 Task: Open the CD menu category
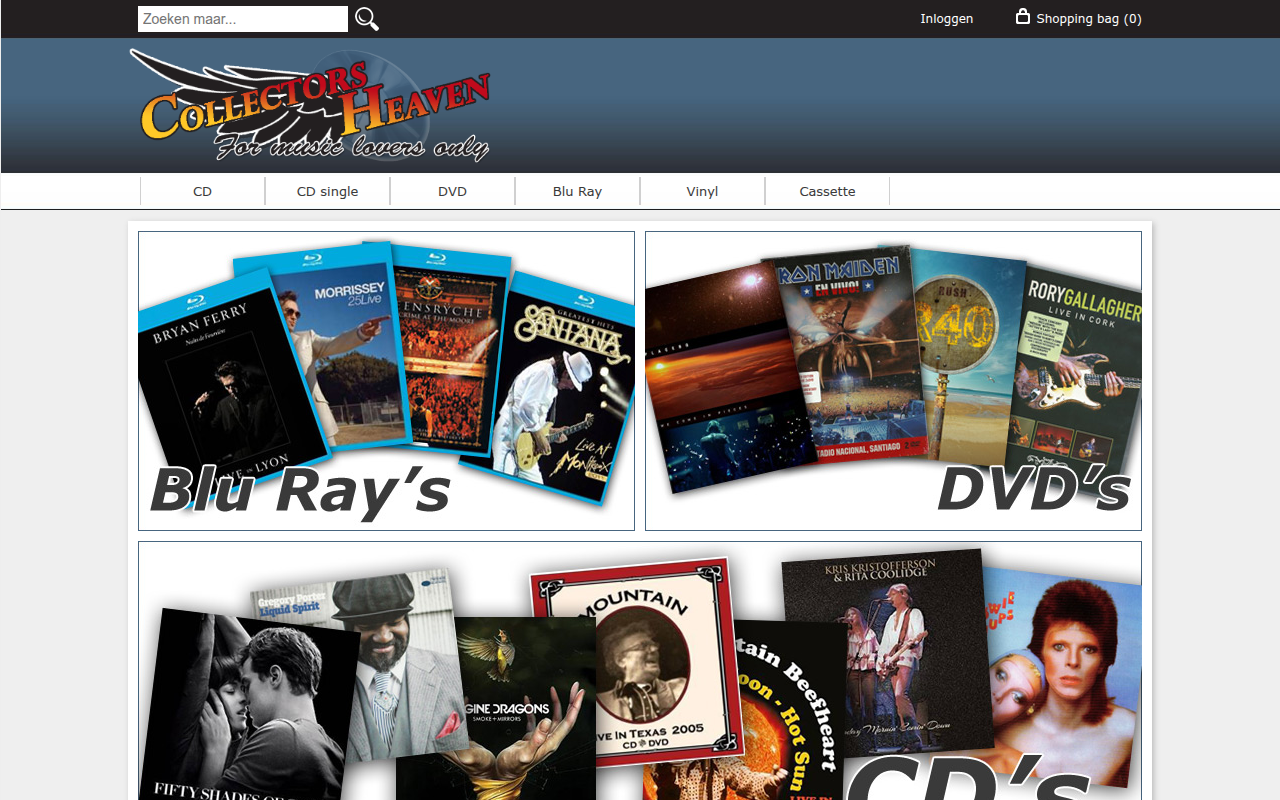[x=203, y=191]
